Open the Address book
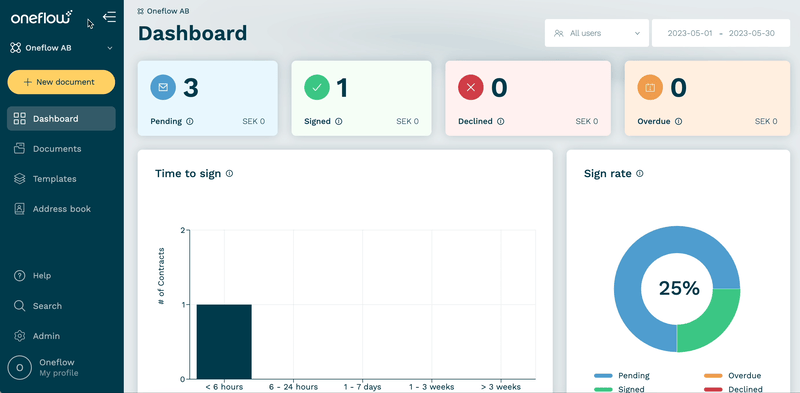This screenshot has height=393, width=800. 61,209
